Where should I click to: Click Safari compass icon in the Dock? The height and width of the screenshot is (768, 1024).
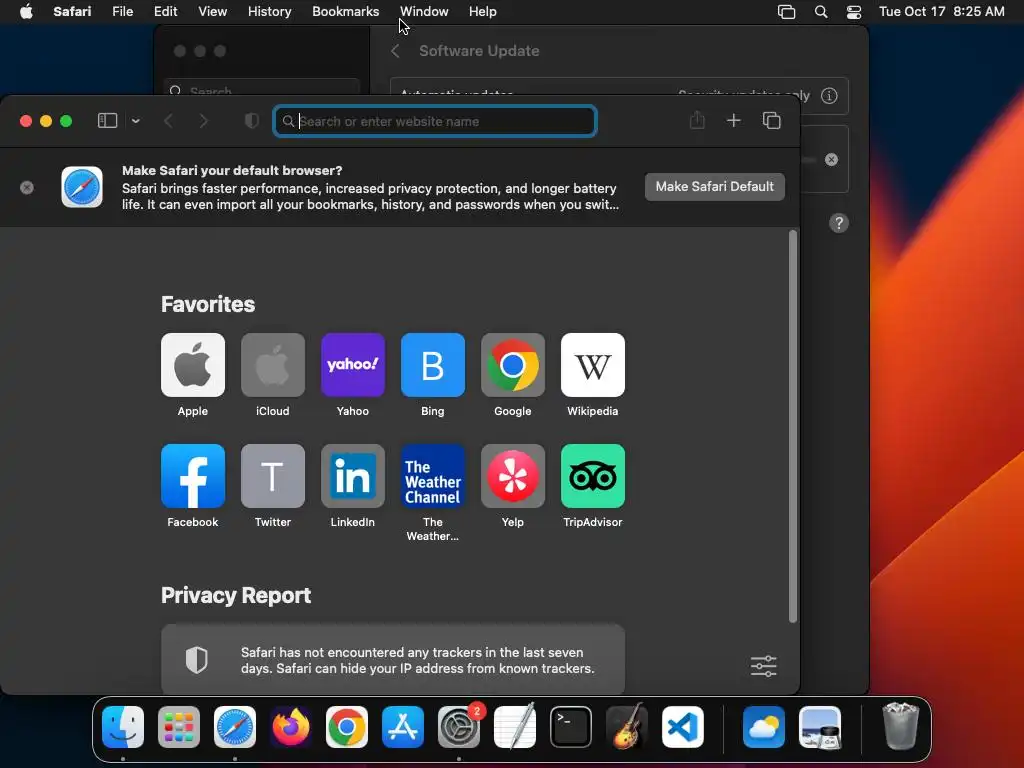coord(235,727)
